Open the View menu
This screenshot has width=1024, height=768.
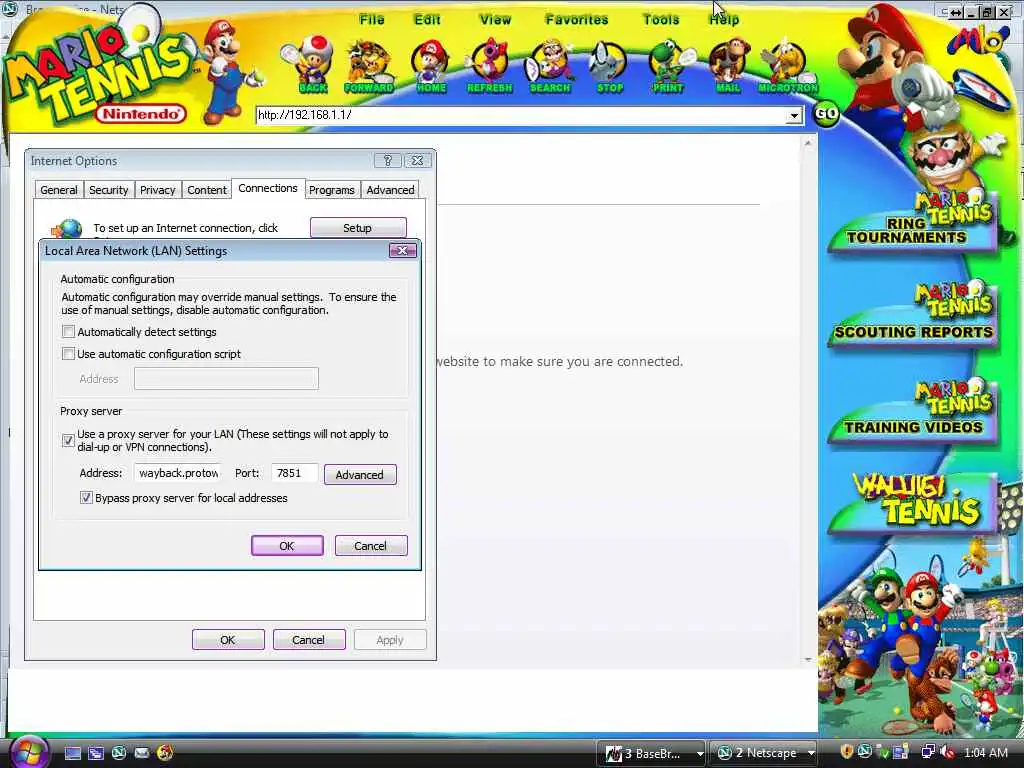coord(495,20)
